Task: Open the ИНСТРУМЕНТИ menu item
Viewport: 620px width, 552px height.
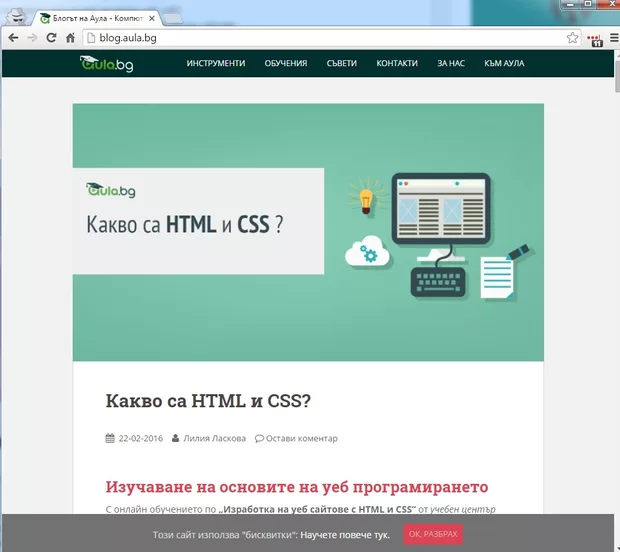Action: [216, 63]
